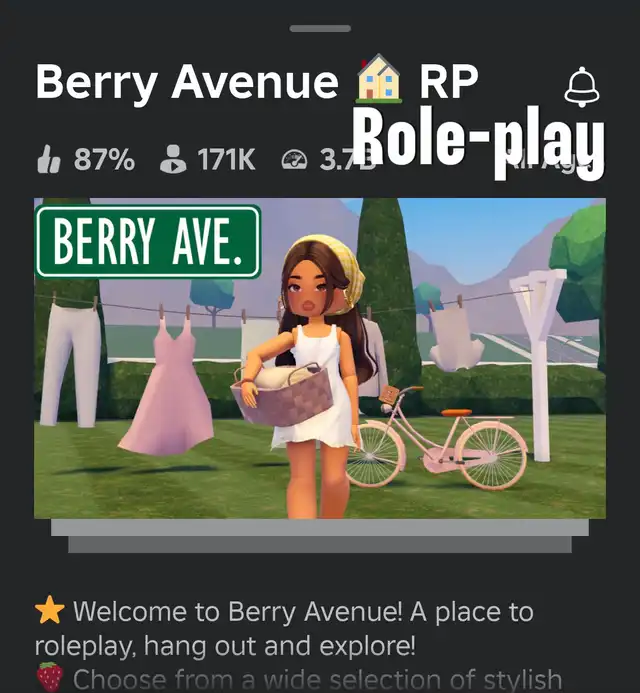This screenshot has height=693, width=640.
Task: Click the active players person icon
Action: (x=173, y=159)
